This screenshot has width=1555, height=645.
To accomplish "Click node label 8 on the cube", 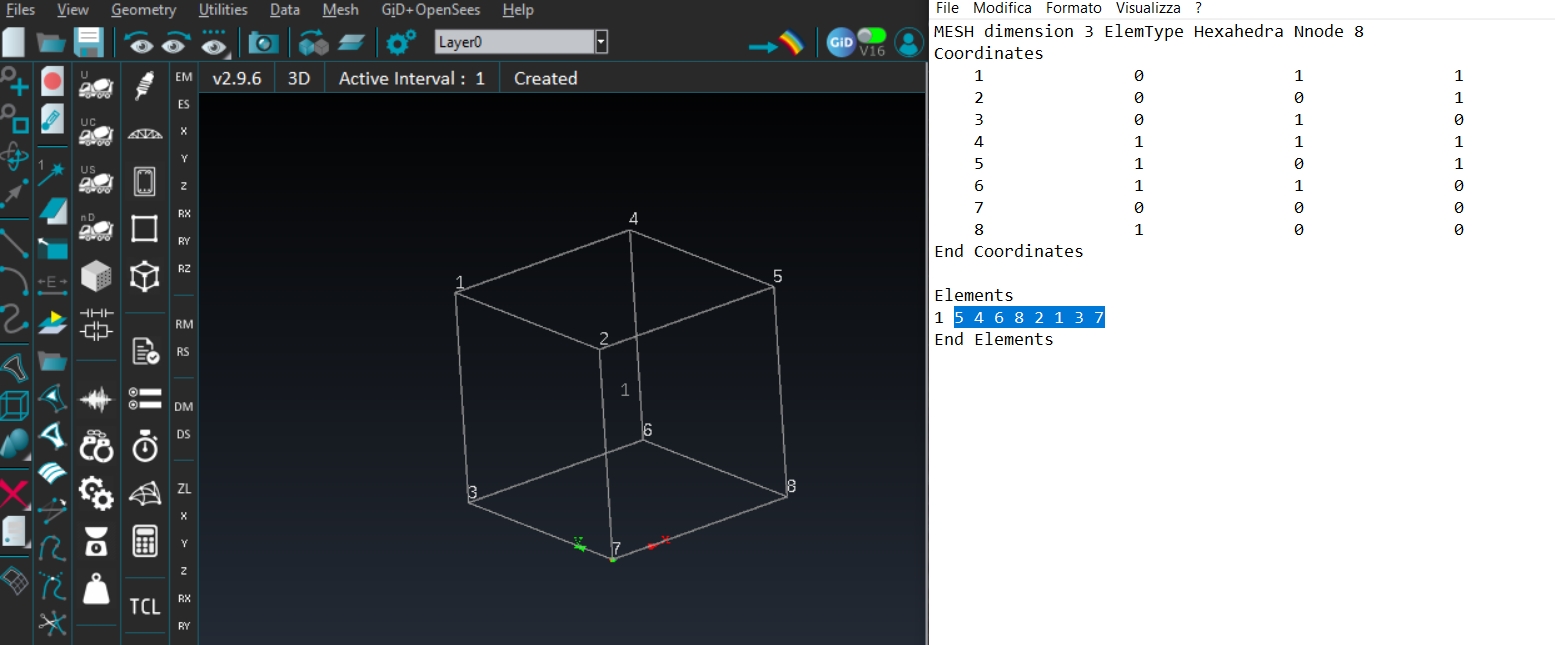I will [x=791, y=486].
